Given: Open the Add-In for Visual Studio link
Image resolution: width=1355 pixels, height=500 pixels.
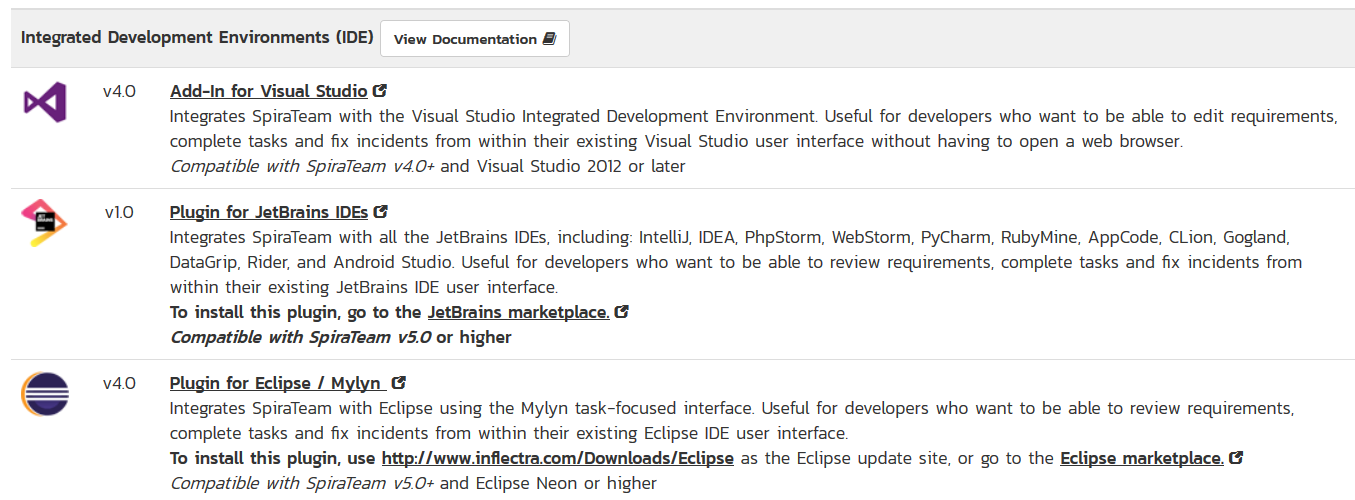Looking at the screenshot, I should (268, 91).
